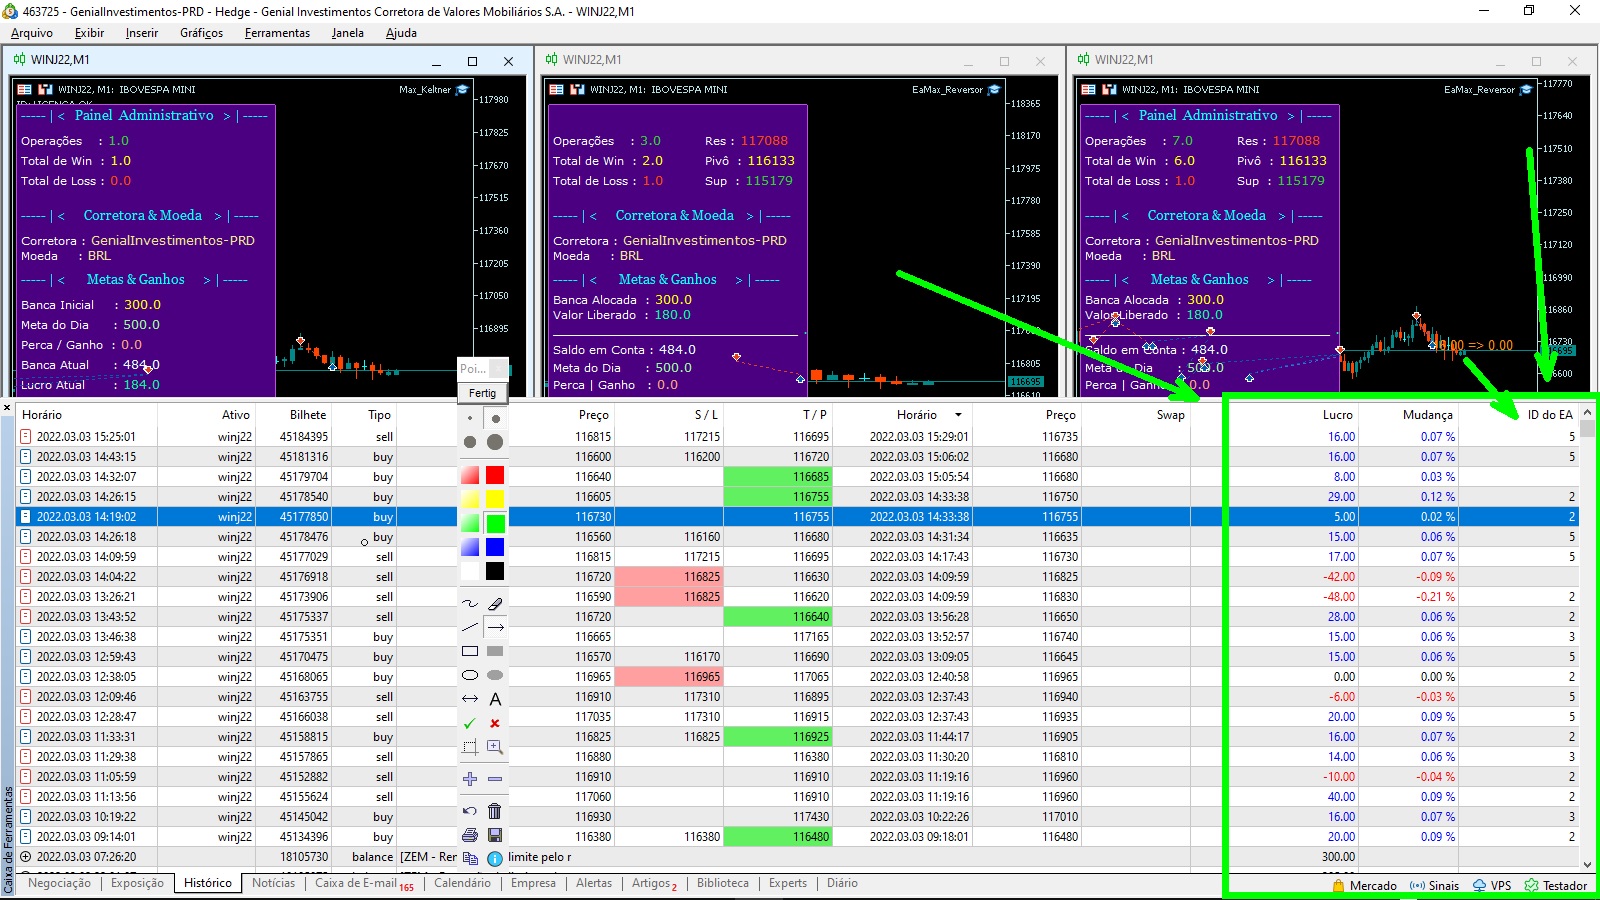
Task: Pick the translucent red color swatch
Action: (x=470, y=475)
